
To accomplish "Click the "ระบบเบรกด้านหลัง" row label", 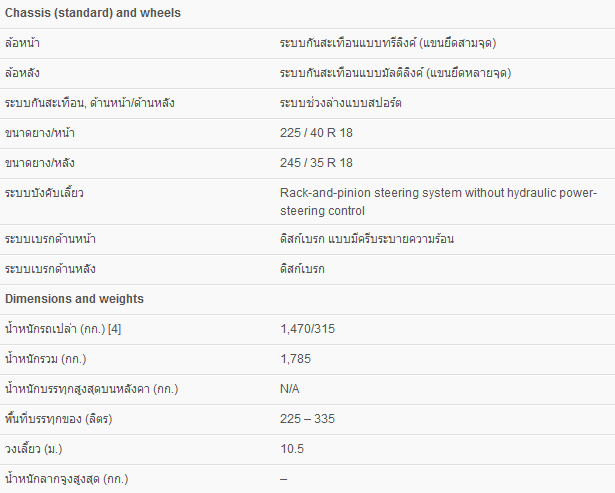I will (x=50, y=269).
